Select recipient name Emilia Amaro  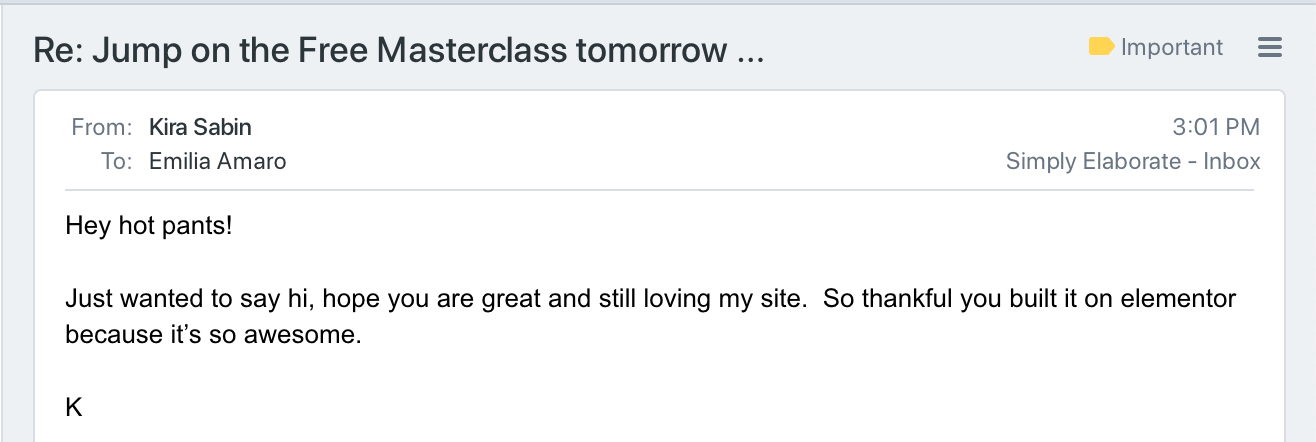tap(217, 161)
